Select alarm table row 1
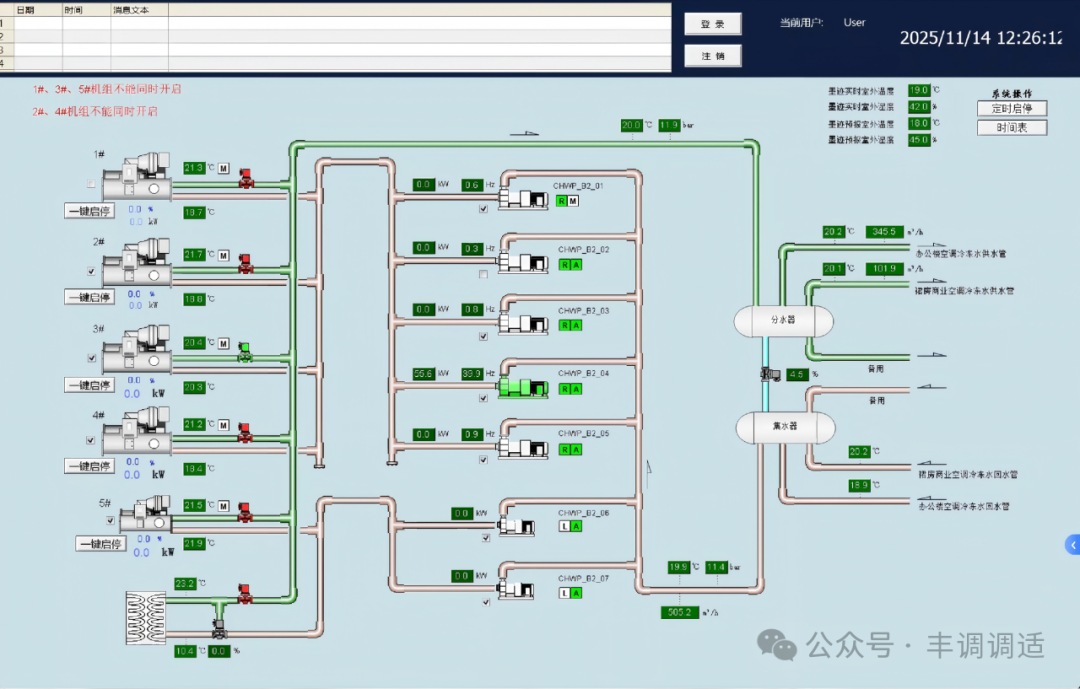This screenshot has width=1080, height=689. [335, 23]
